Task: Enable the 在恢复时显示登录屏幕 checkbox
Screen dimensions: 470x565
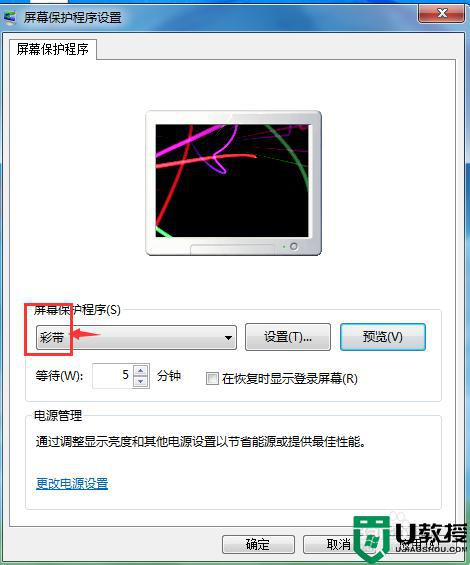Action: pyautogui.click(x=212, y=379)
